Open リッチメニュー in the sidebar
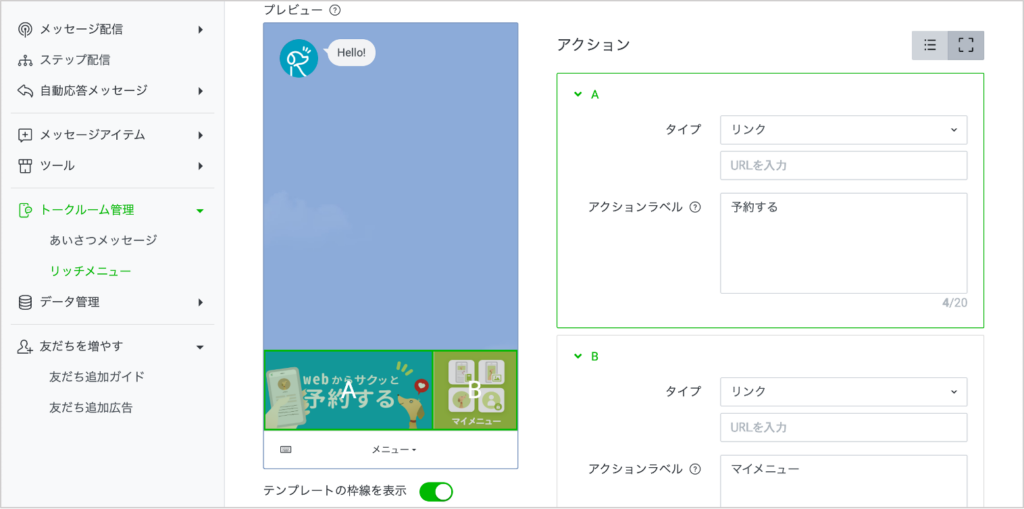Viewport: 1024px width, 509px height. pos(90,271)
